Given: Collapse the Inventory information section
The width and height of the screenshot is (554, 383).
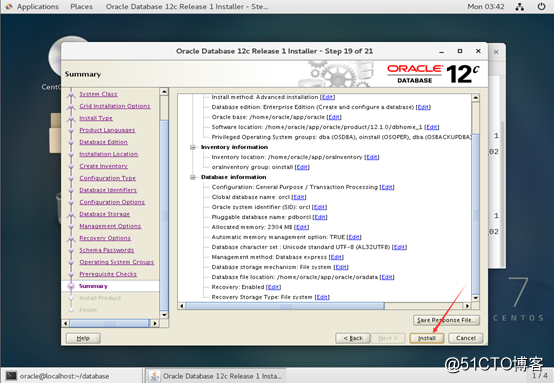Looking at the screenshot, I should (193, 147).
